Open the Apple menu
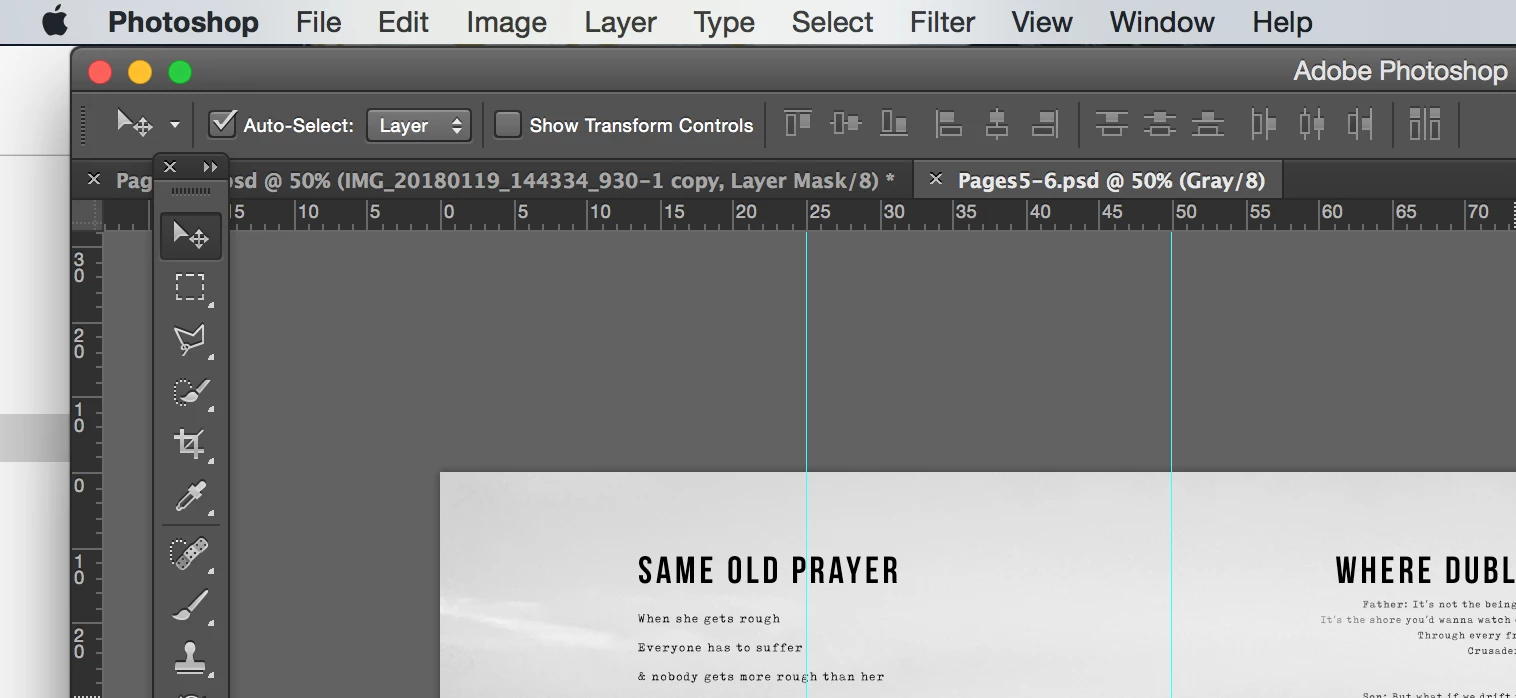The width and height of the screenshot is (1516, 698). click(x=55, y=21)
